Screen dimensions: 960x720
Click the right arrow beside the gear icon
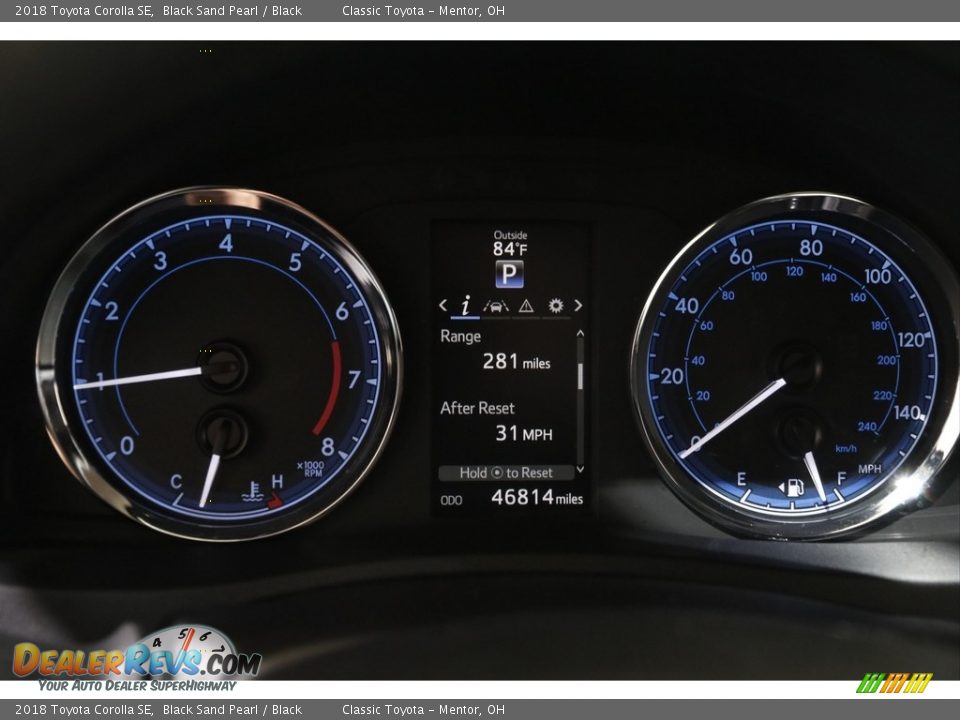pyautogui.click(x=578, y=306)
